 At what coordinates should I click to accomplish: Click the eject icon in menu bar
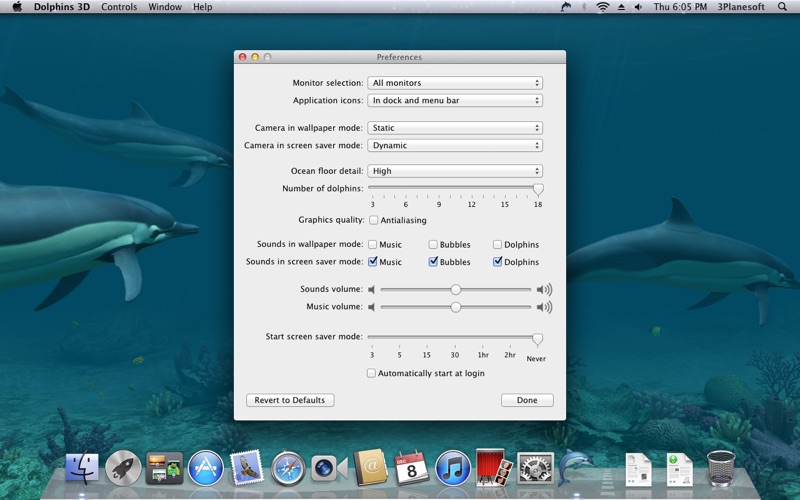(621, 7)
